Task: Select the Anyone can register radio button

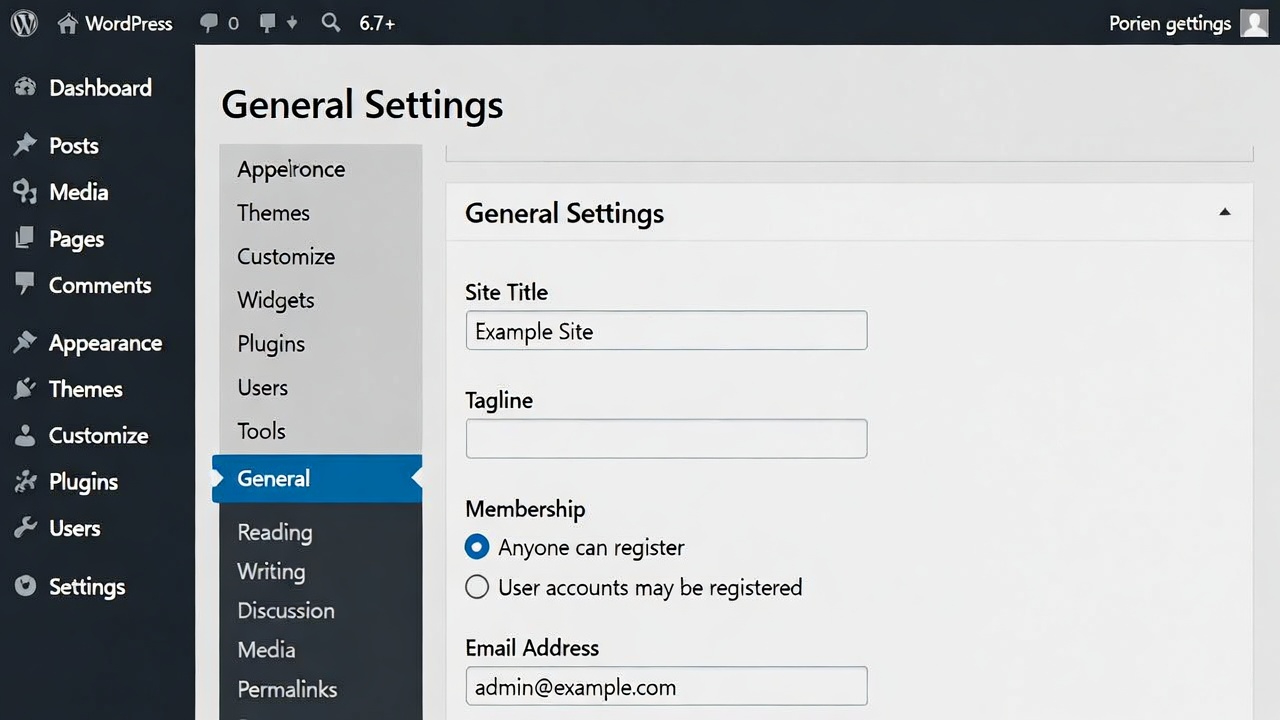Action: tap(477, 548)
